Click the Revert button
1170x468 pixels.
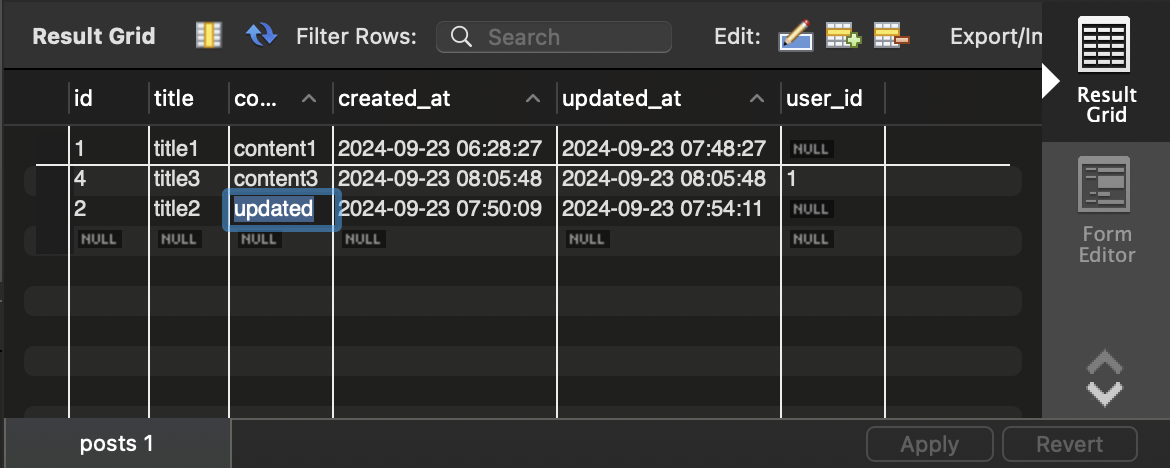1069,444
